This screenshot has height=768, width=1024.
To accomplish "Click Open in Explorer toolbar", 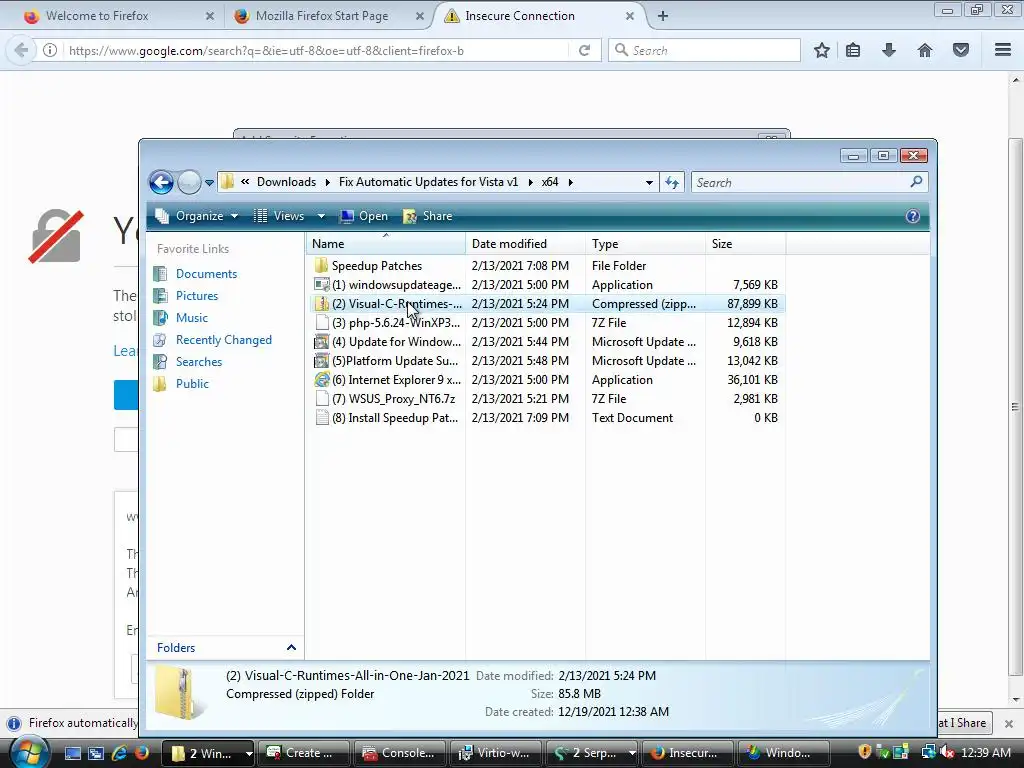I will point(364,216).
